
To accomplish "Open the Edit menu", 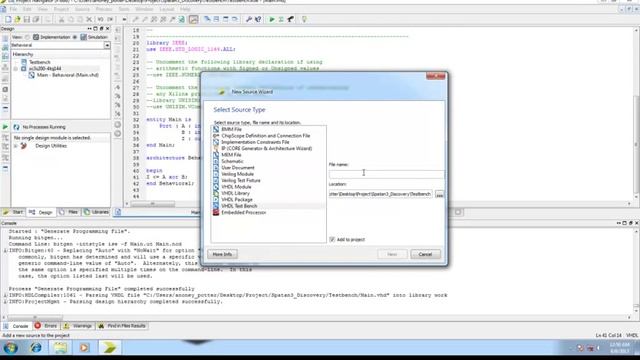I will tap(27, 9).
